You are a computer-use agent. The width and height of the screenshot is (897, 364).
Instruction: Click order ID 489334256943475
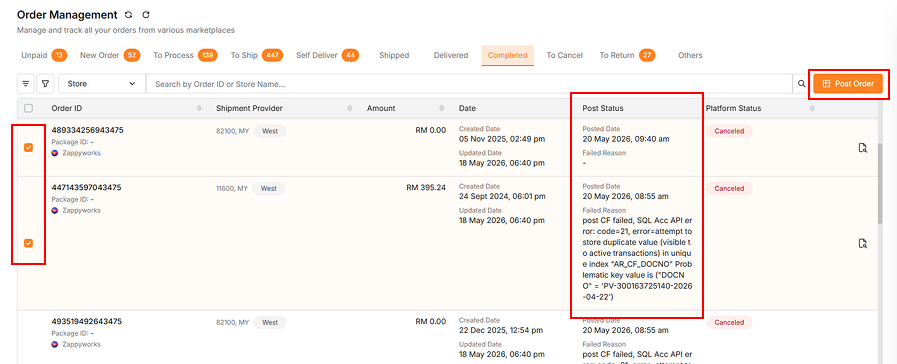88,130
